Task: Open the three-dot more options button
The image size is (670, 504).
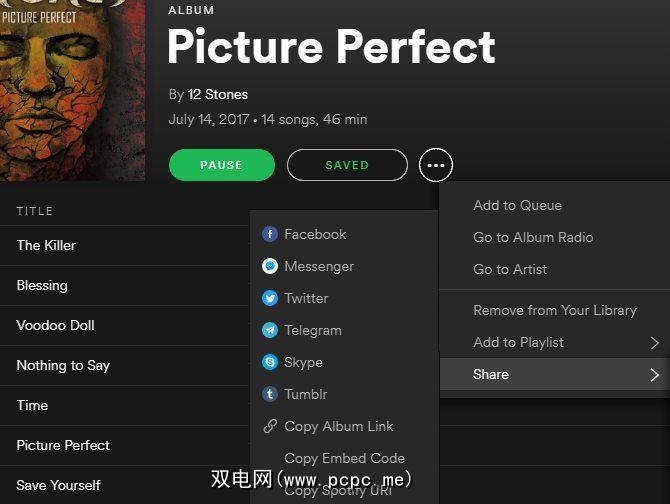Action: [x=436, y=165]
